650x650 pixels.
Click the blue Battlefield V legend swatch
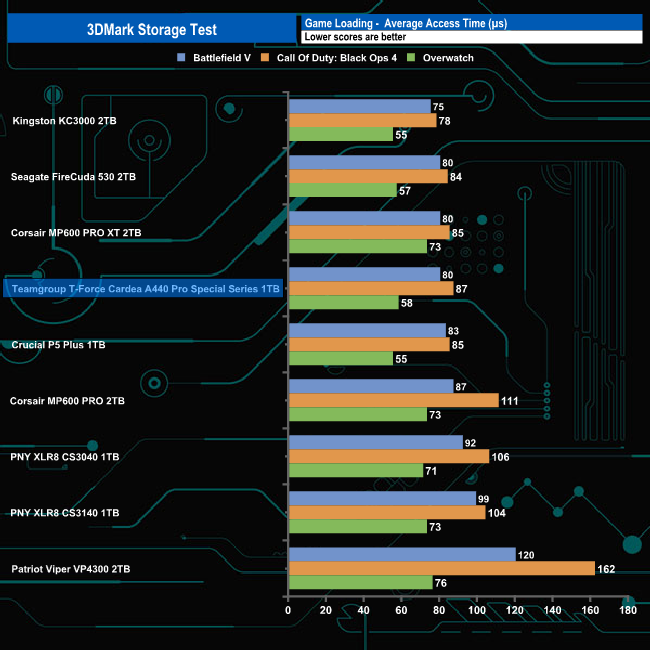[x=181, y=58]
